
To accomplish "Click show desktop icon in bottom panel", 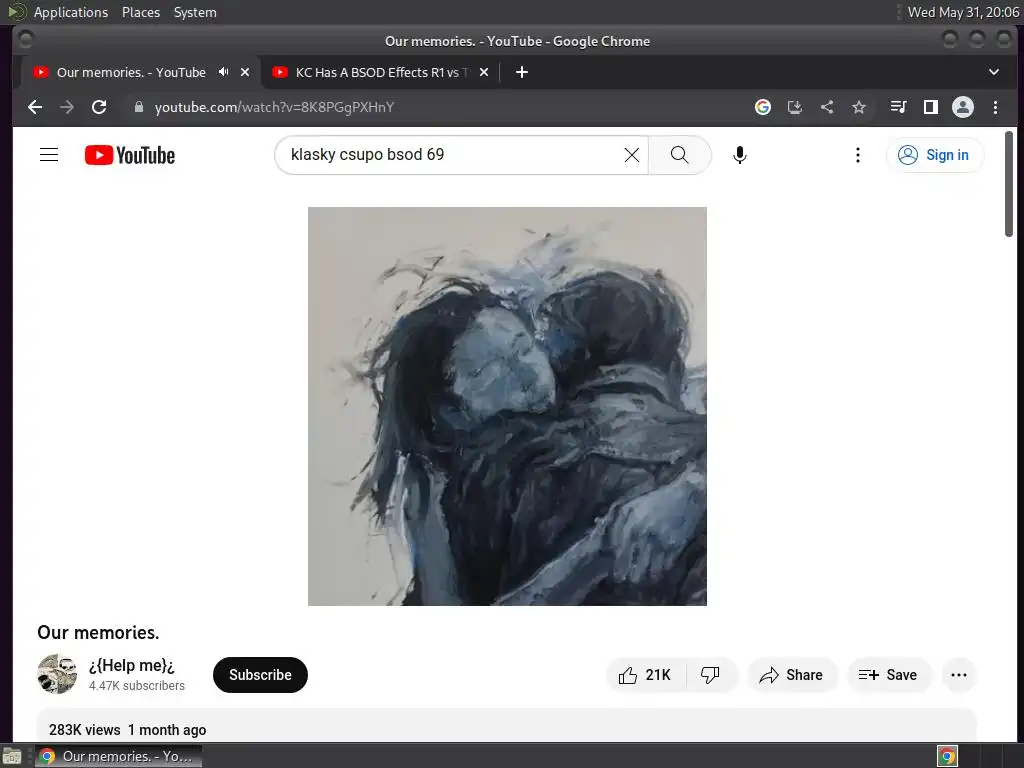I will pos(12,757).
